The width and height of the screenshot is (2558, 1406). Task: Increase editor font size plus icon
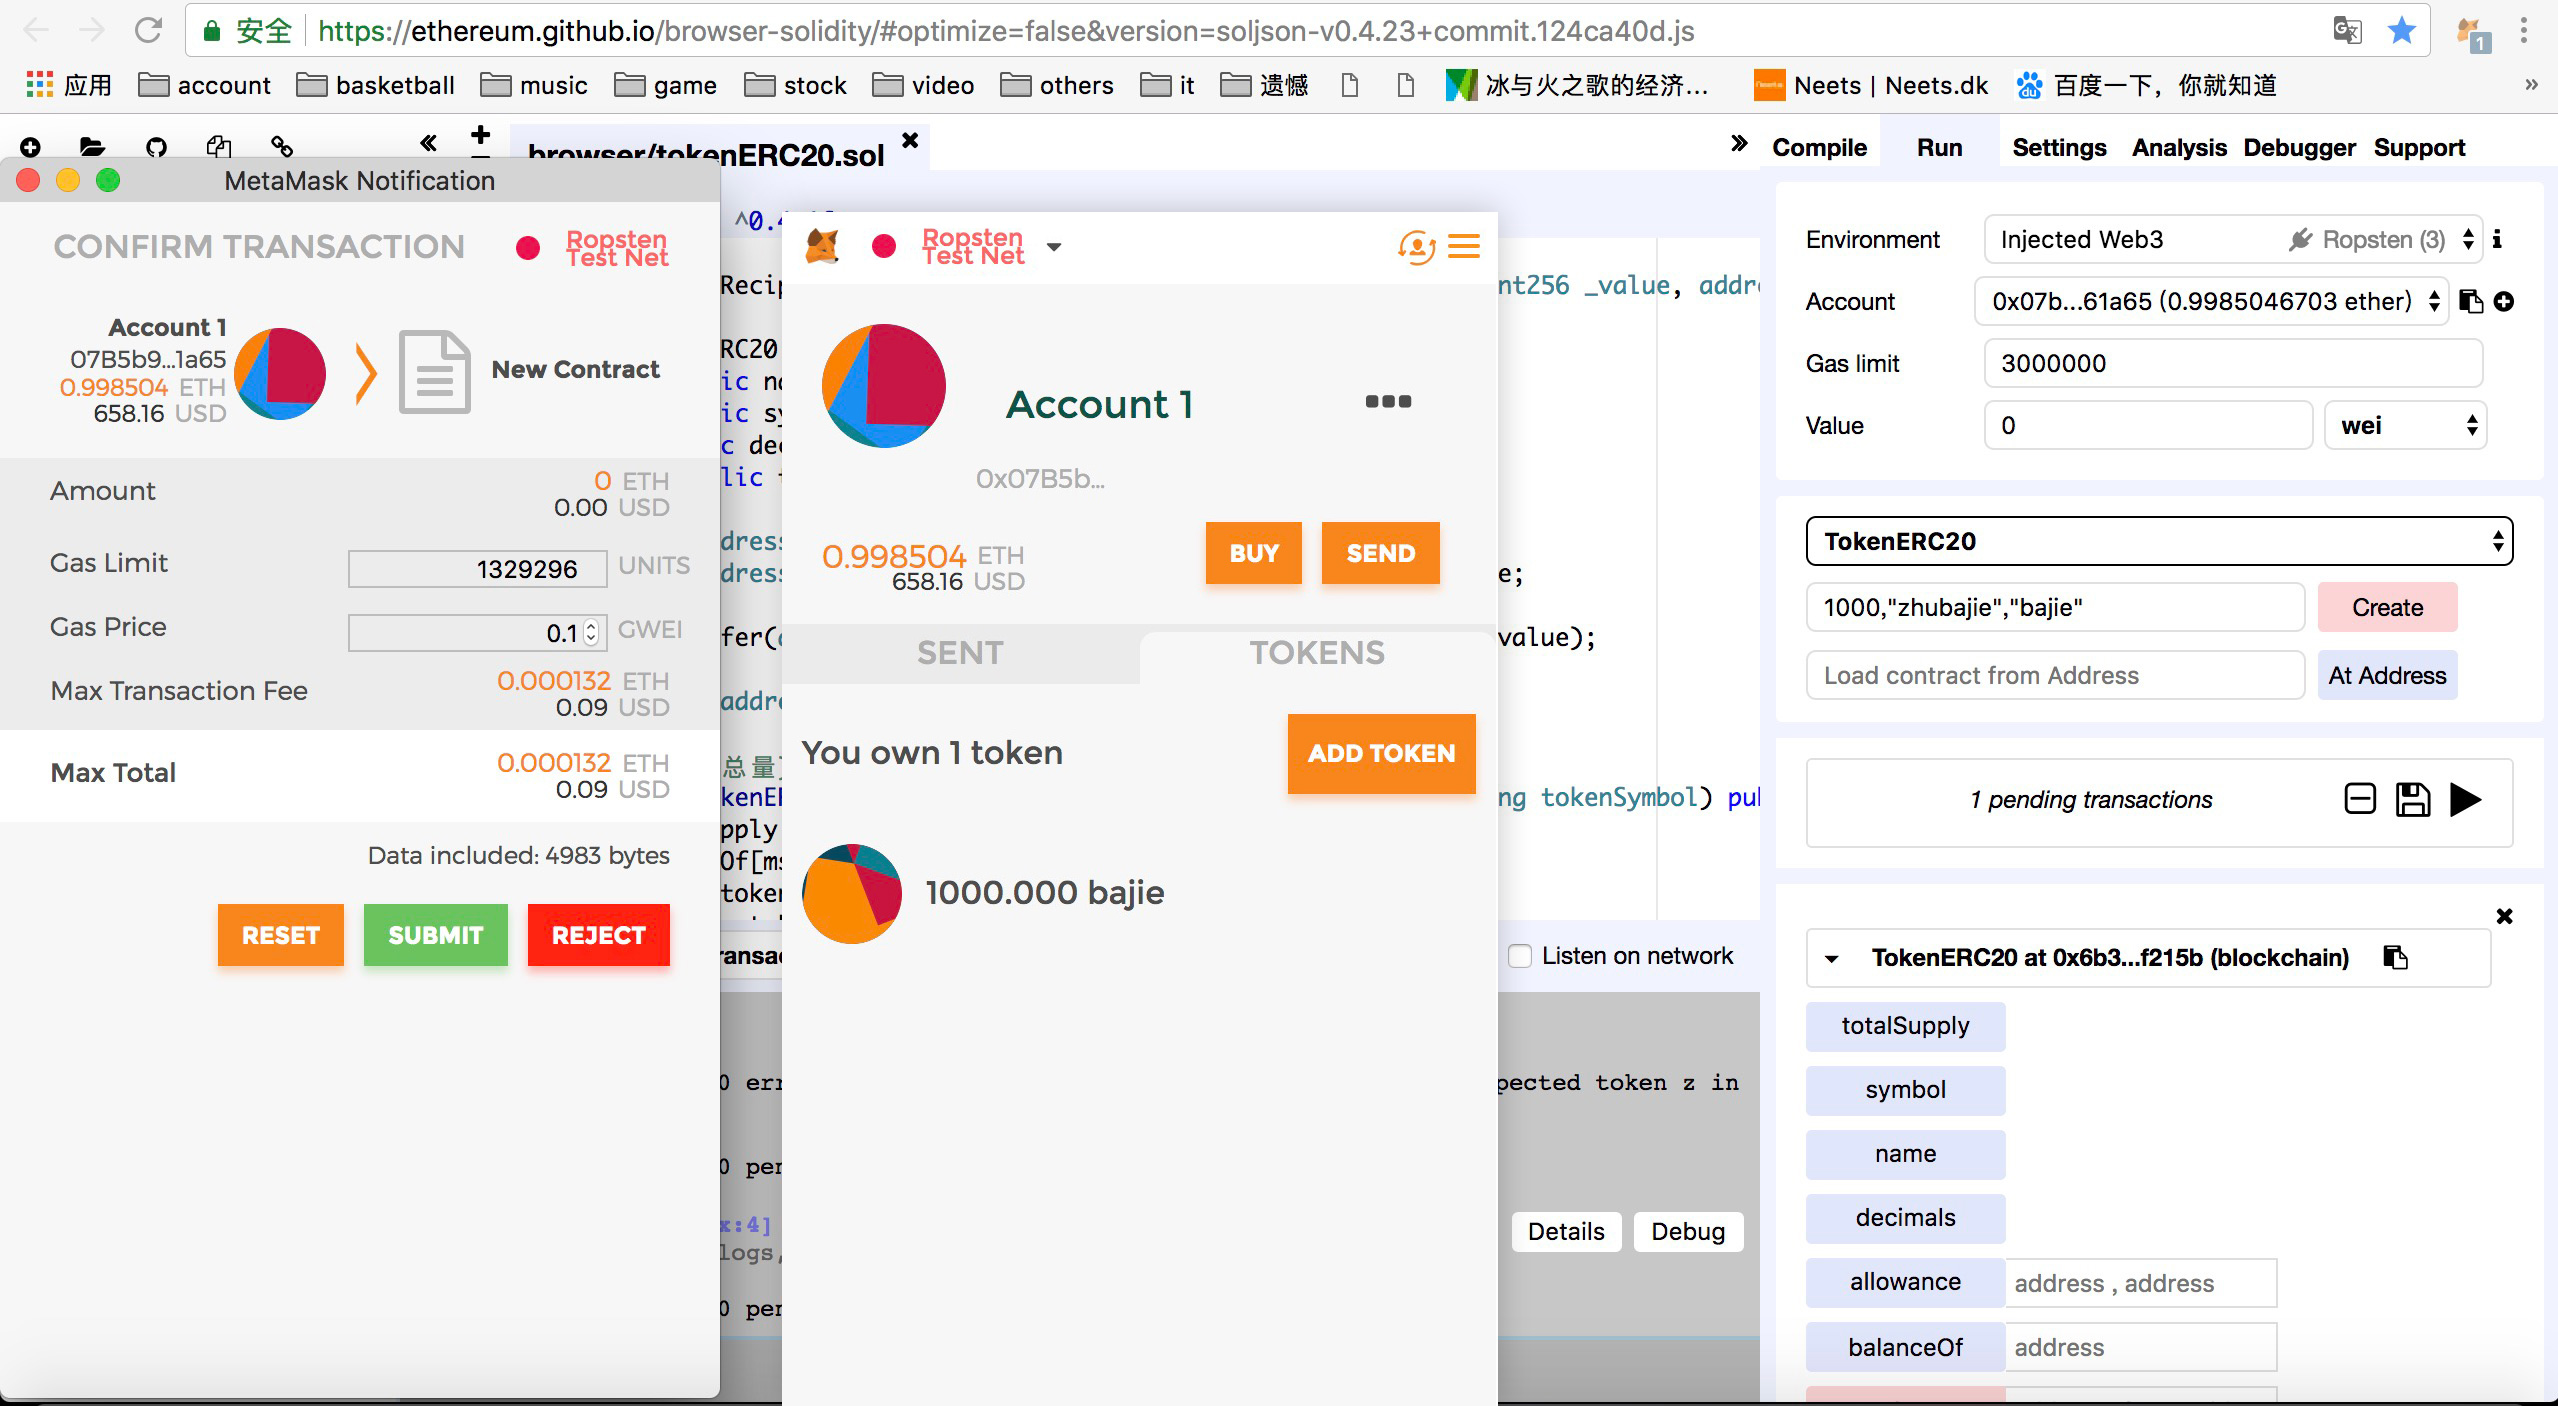pyautogui.click(x=481, y=134)
